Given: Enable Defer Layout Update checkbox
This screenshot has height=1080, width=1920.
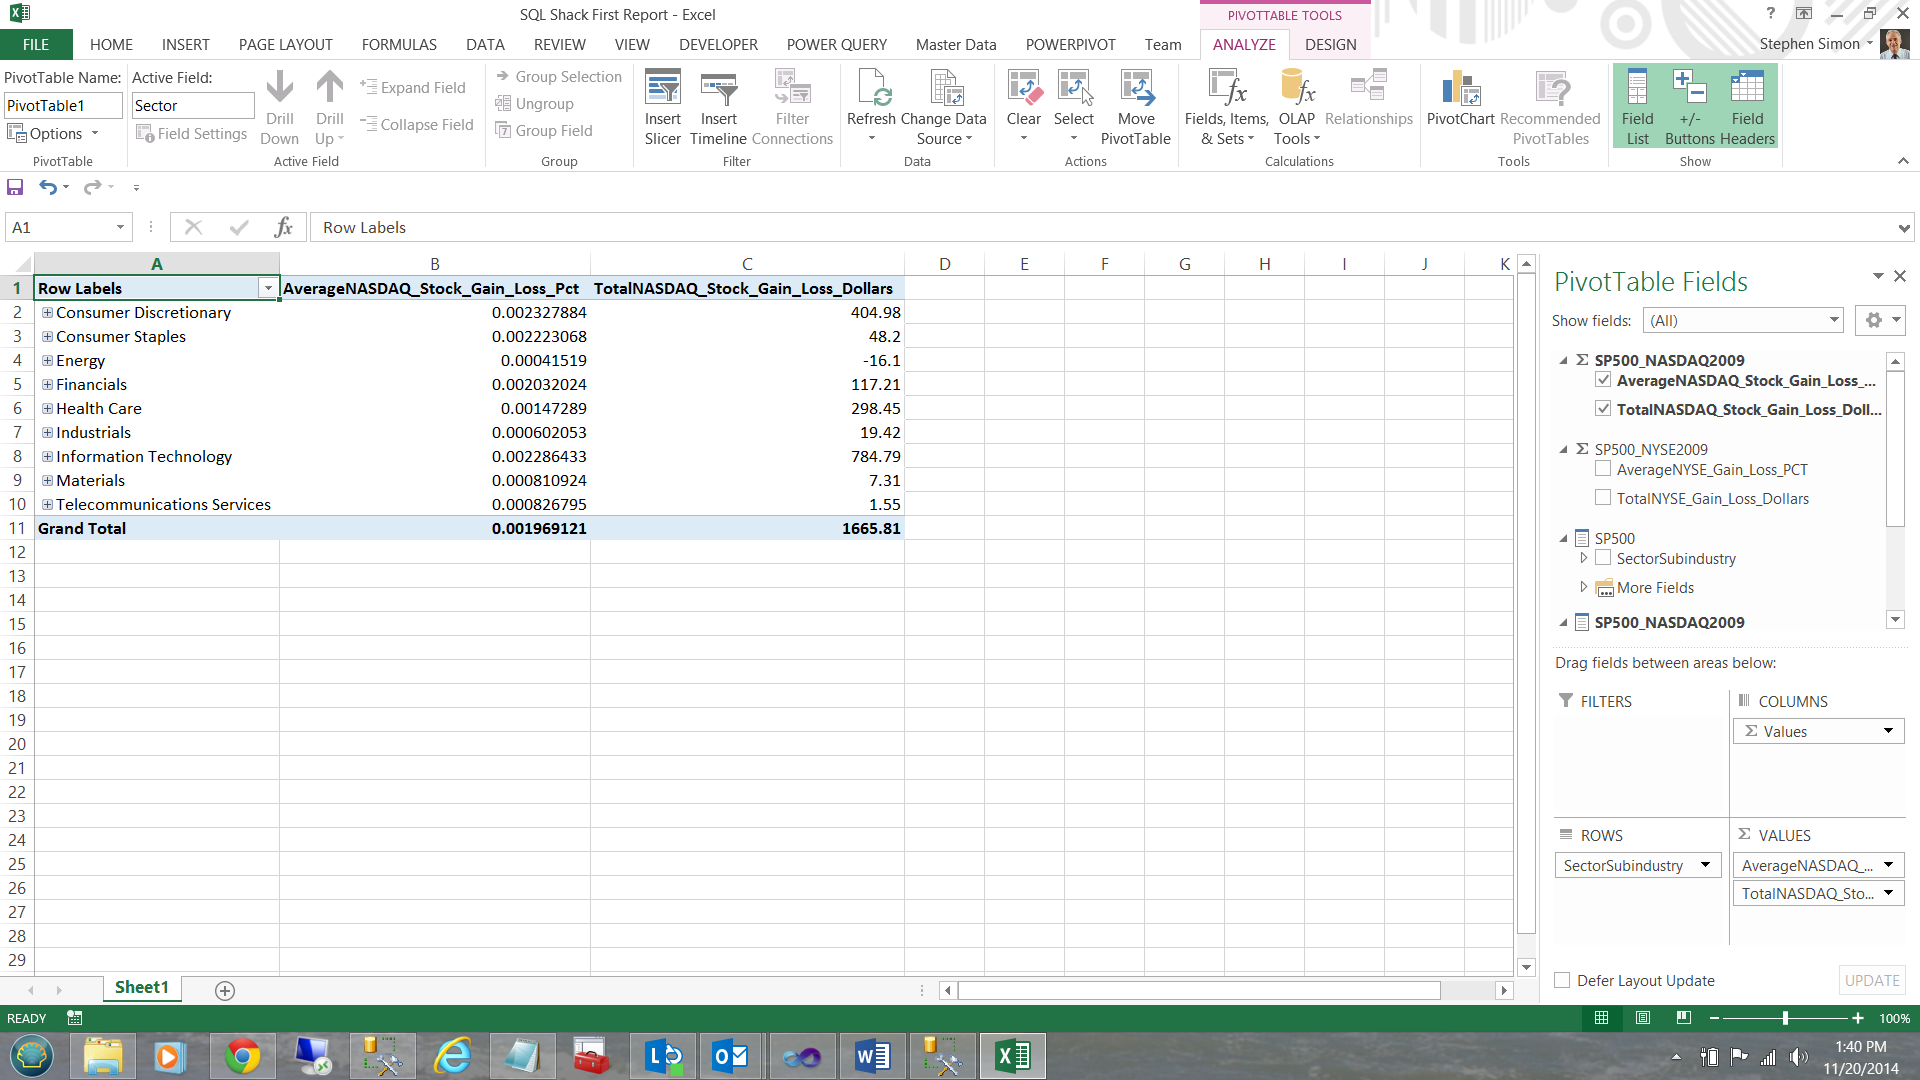Looking at the screenshot, I should [x=1562, y=981].
